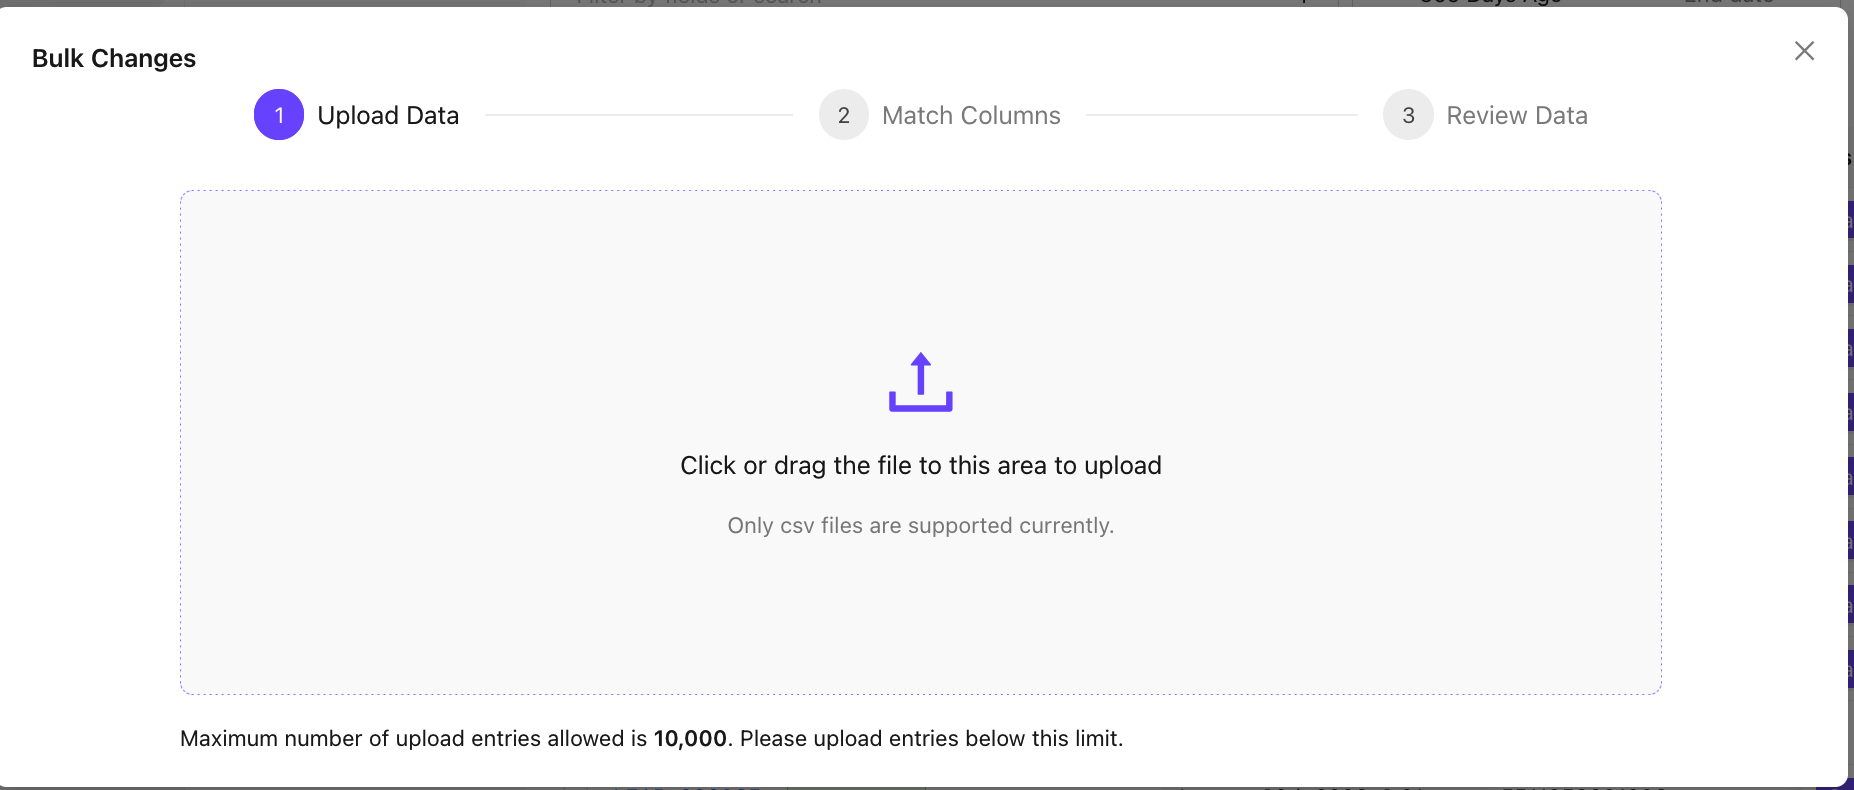Click connector line between Match and Review steps

[1221, 115]
